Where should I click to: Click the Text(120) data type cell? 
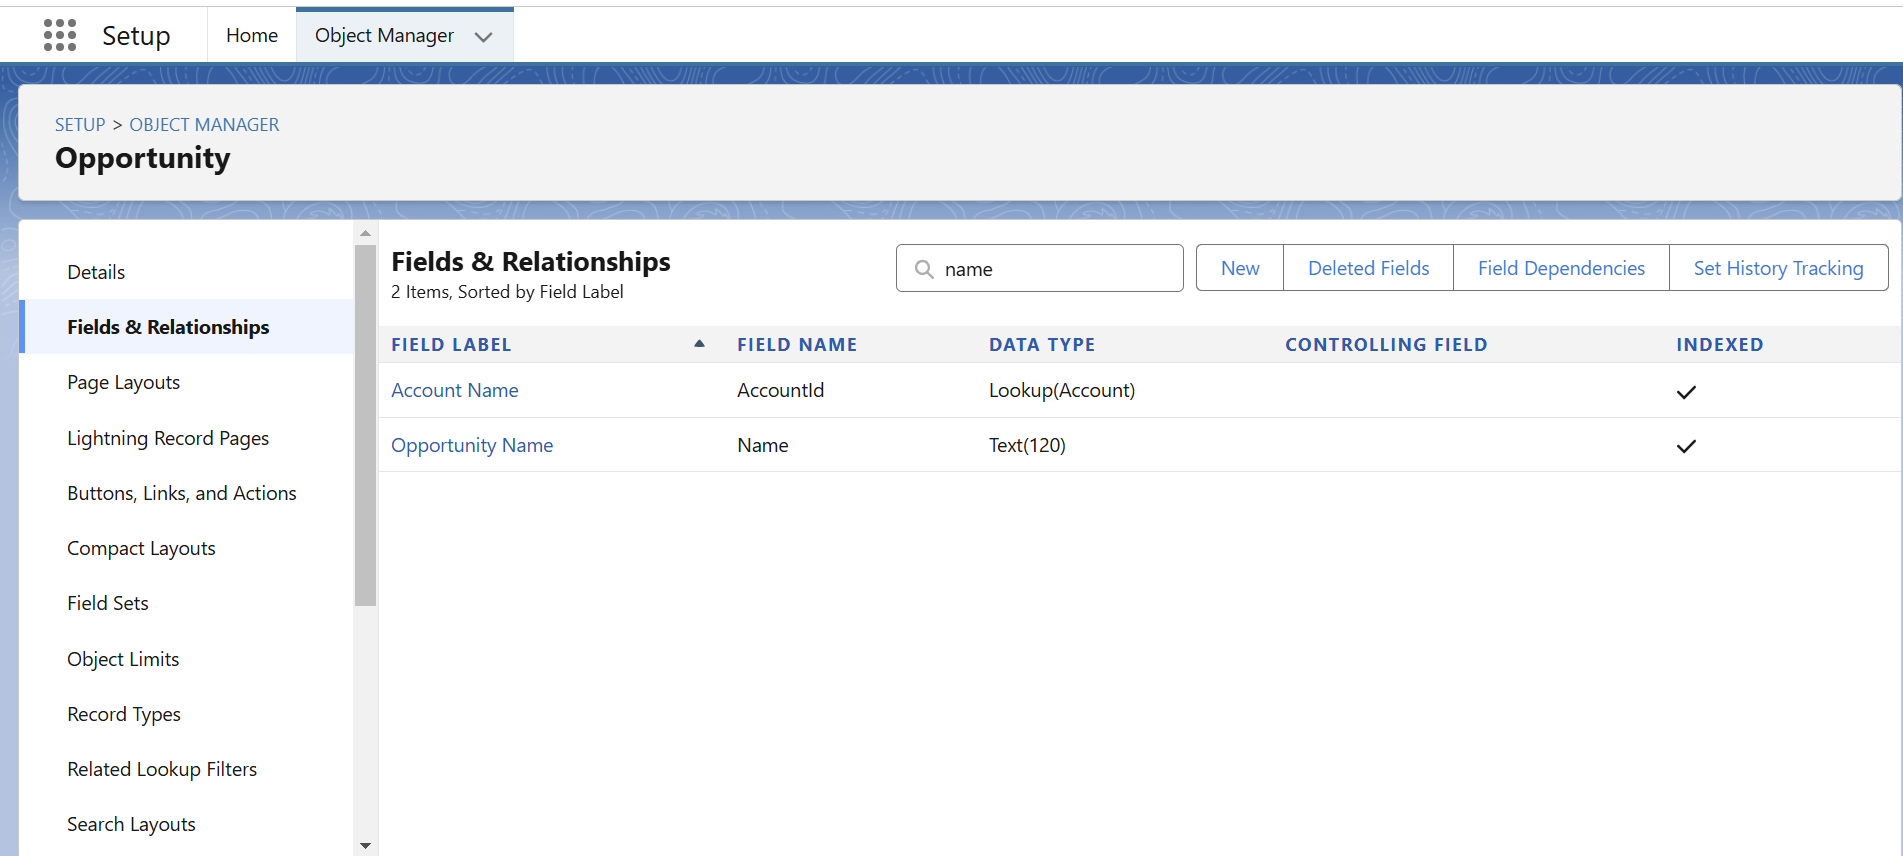point(1027,445)
